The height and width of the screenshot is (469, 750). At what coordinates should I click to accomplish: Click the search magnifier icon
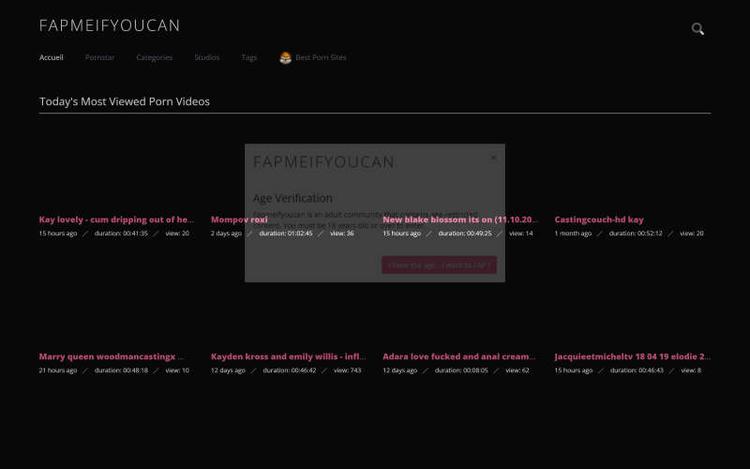pyautogui.click(x=697, y=29)
